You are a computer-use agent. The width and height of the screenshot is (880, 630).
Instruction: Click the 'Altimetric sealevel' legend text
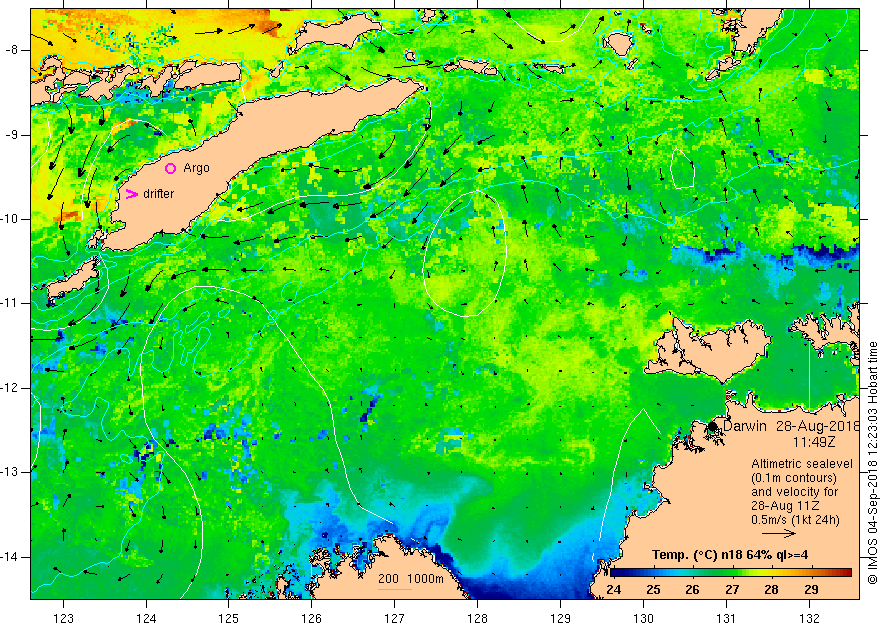(x=802, y=464)
